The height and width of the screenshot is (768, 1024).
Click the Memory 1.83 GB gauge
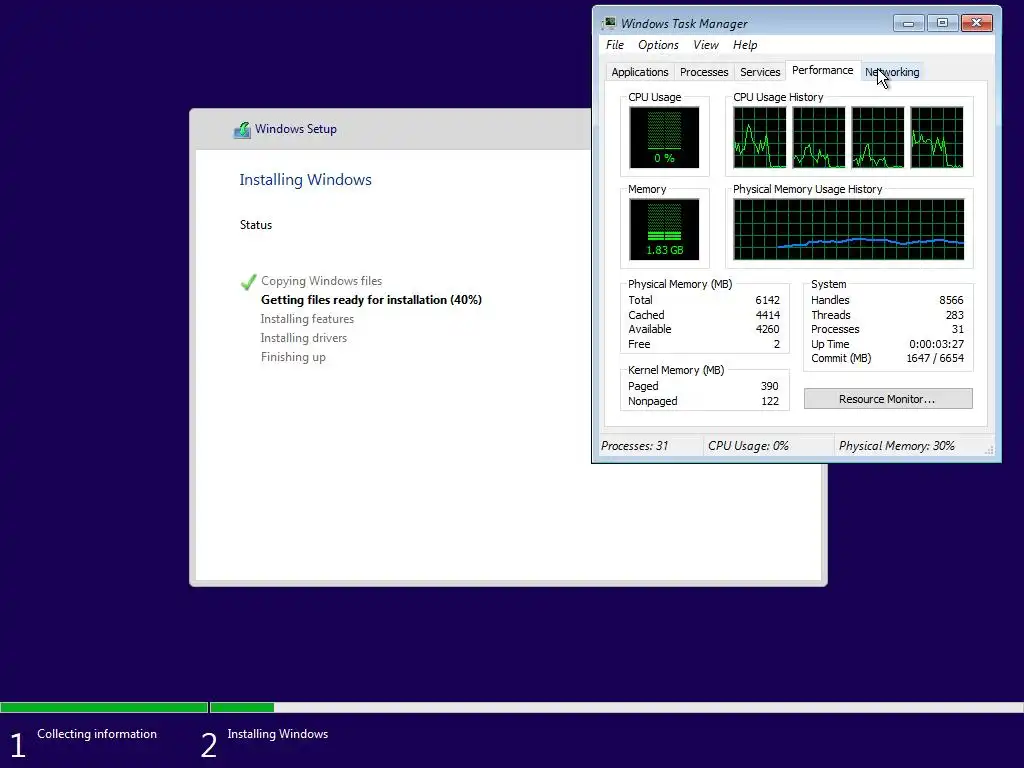(x=664, y=230)
